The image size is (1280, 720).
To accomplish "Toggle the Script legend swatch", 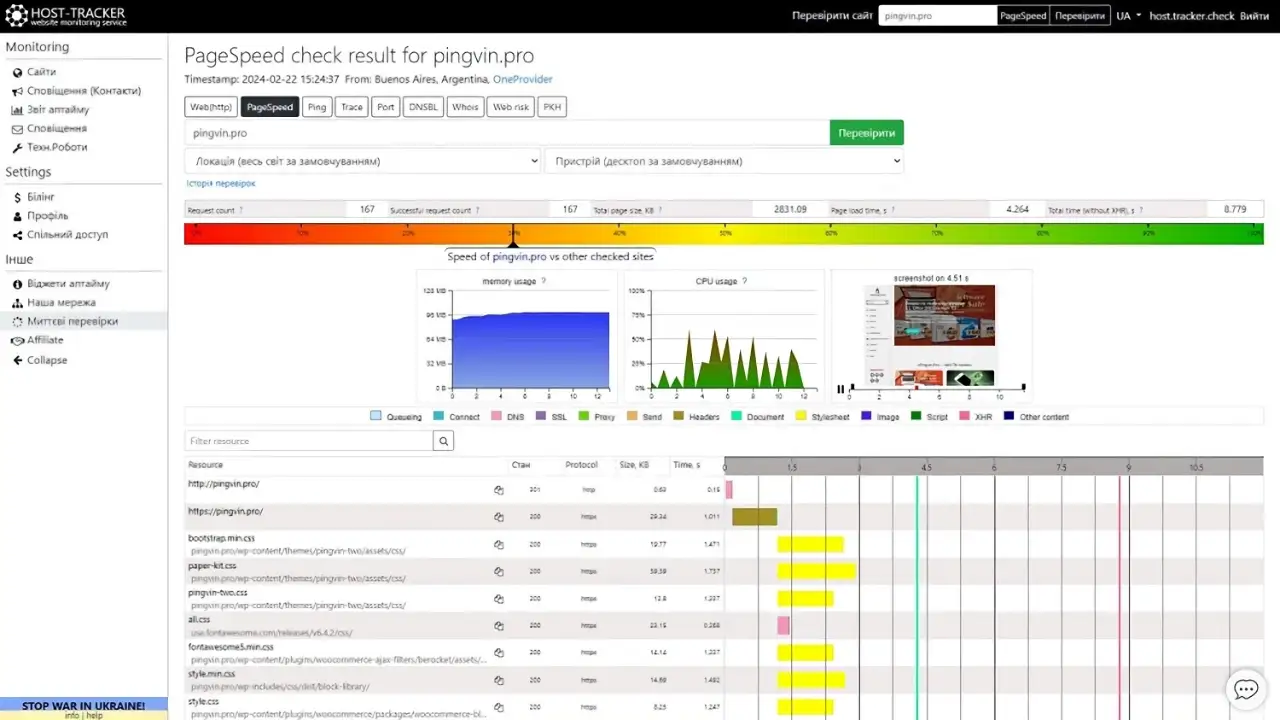I will (916, 416).
